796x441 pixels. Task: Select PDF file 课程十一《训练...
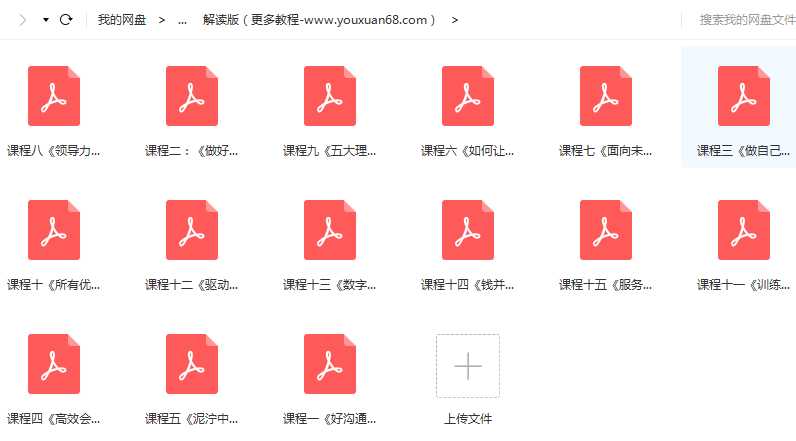(743, 231)
